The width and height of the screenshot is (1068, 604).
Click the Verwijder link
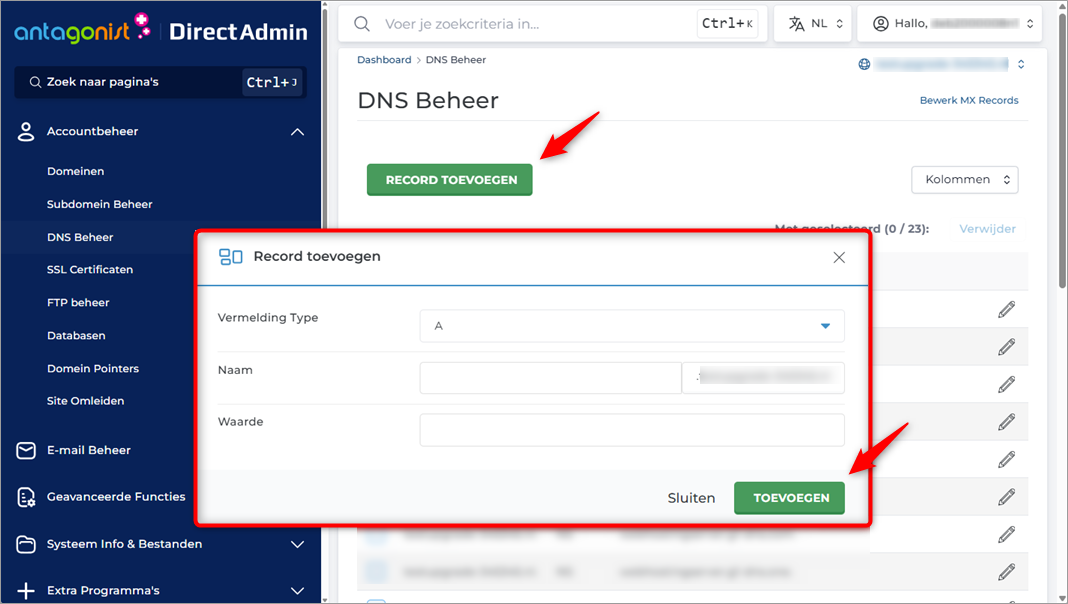988,229
